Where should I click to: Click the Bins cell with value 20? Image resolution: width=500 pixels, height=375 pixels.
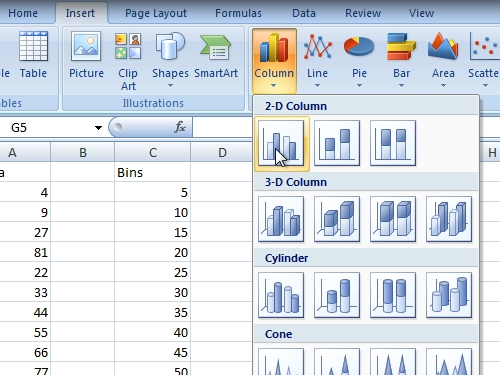tap(153, 252)
